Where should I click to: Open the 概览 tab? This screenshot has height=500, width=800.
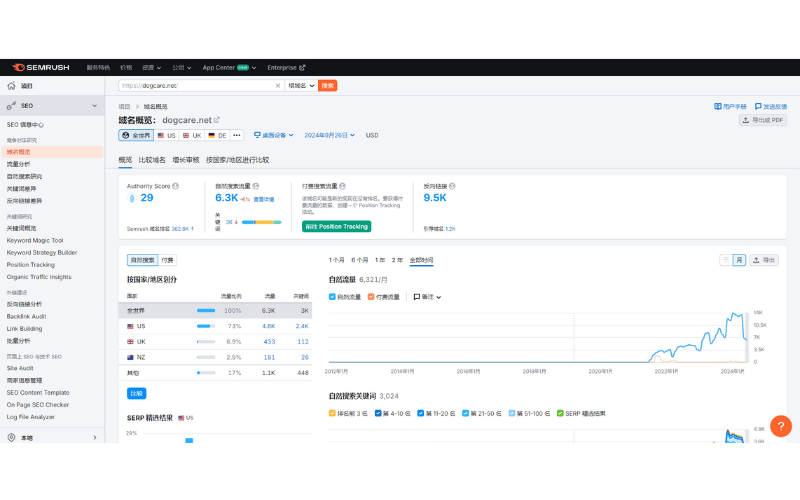point(126,160)
